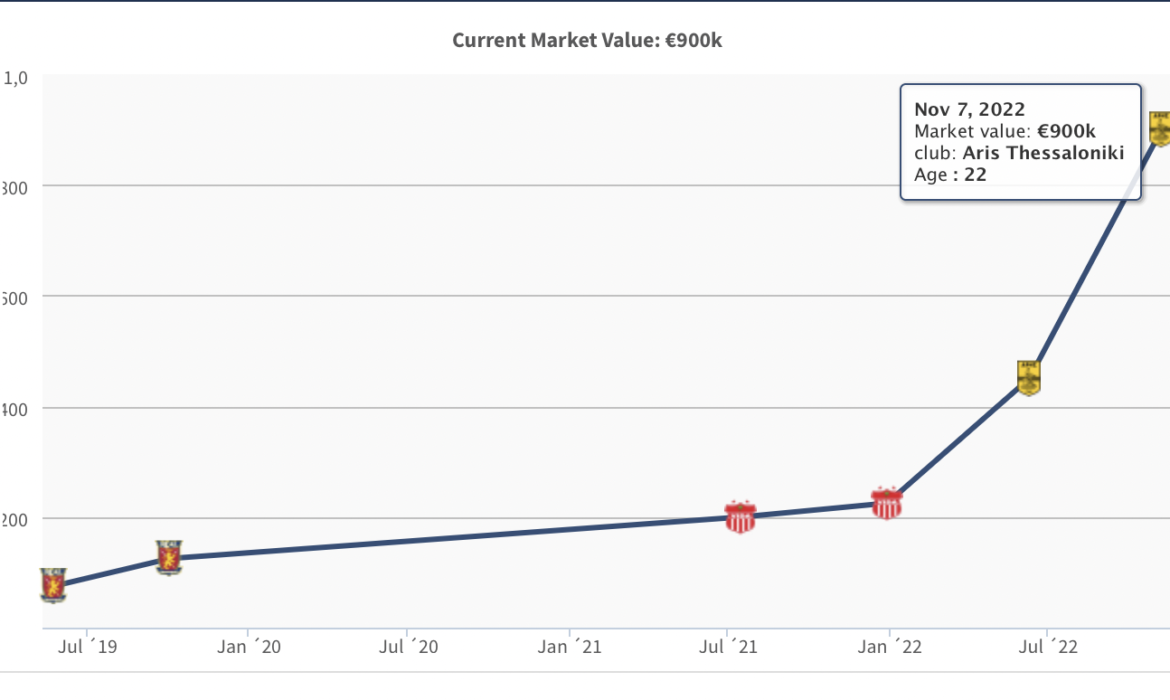Click the 400 y-axis value label
1170x700 pixels.
14,408
